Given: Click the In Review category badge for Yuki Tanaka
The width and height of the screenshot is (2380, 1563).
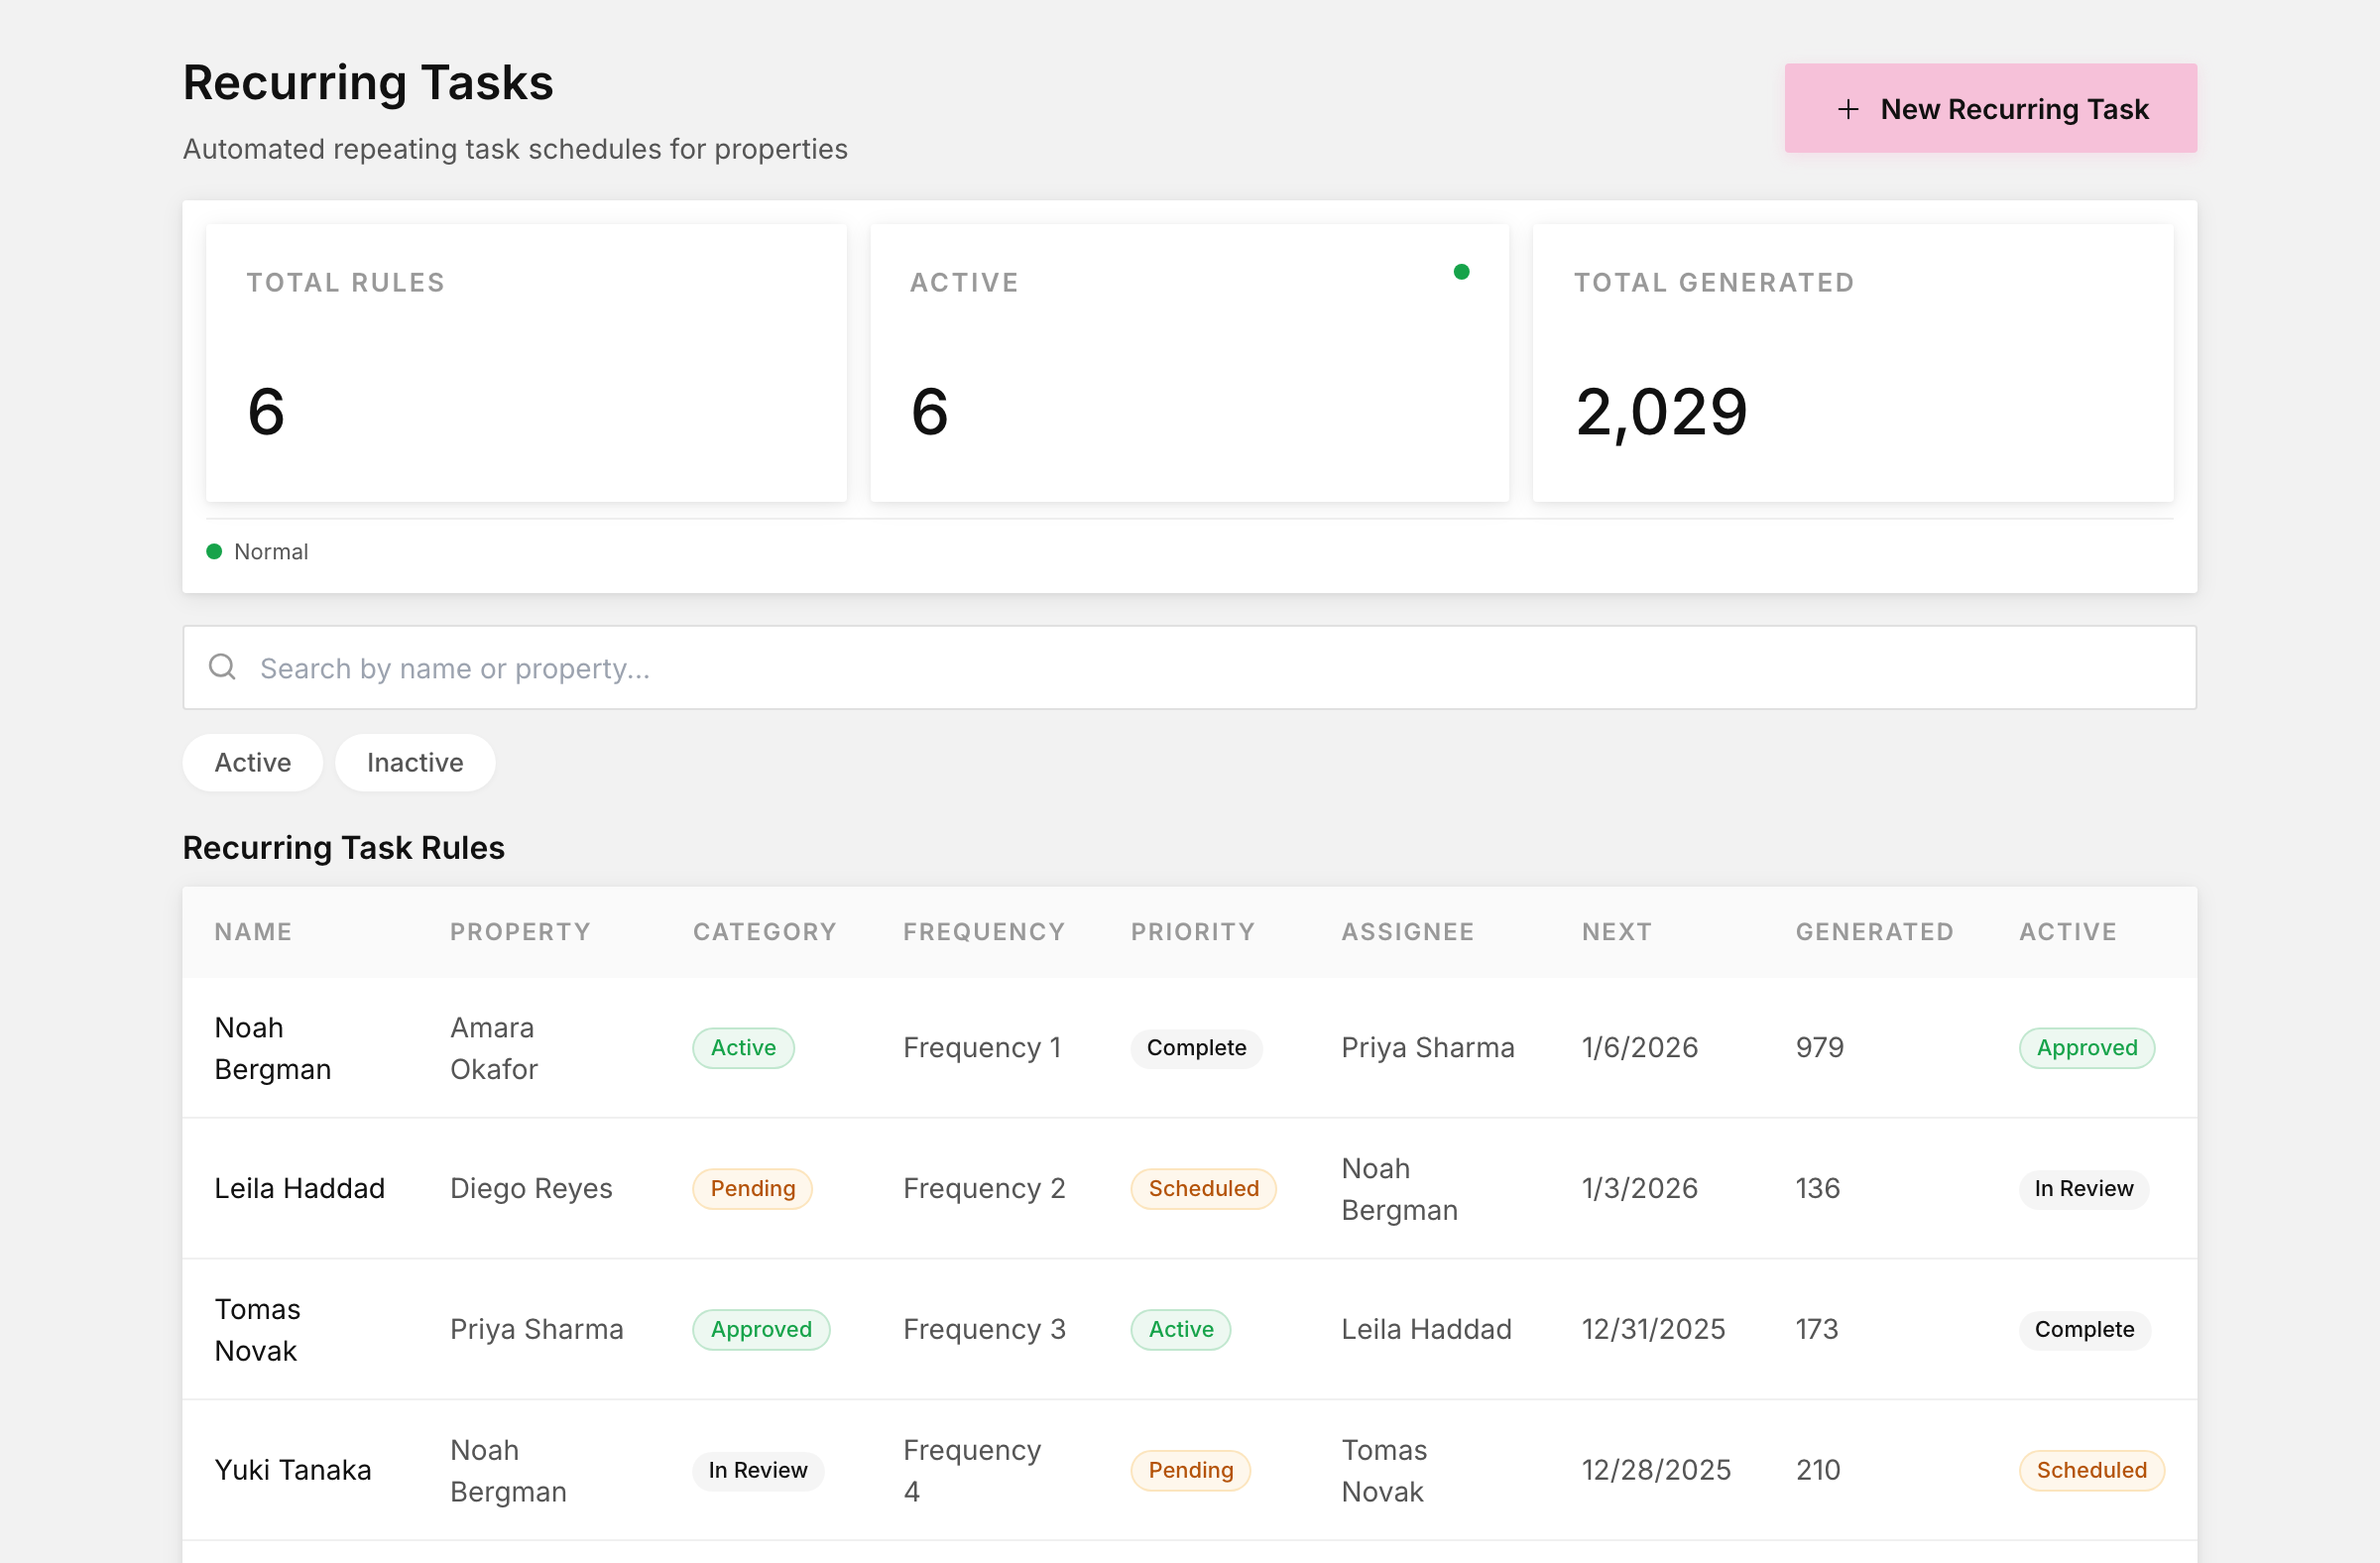Looking at the screenshot, I should [x=758, y=1471].
